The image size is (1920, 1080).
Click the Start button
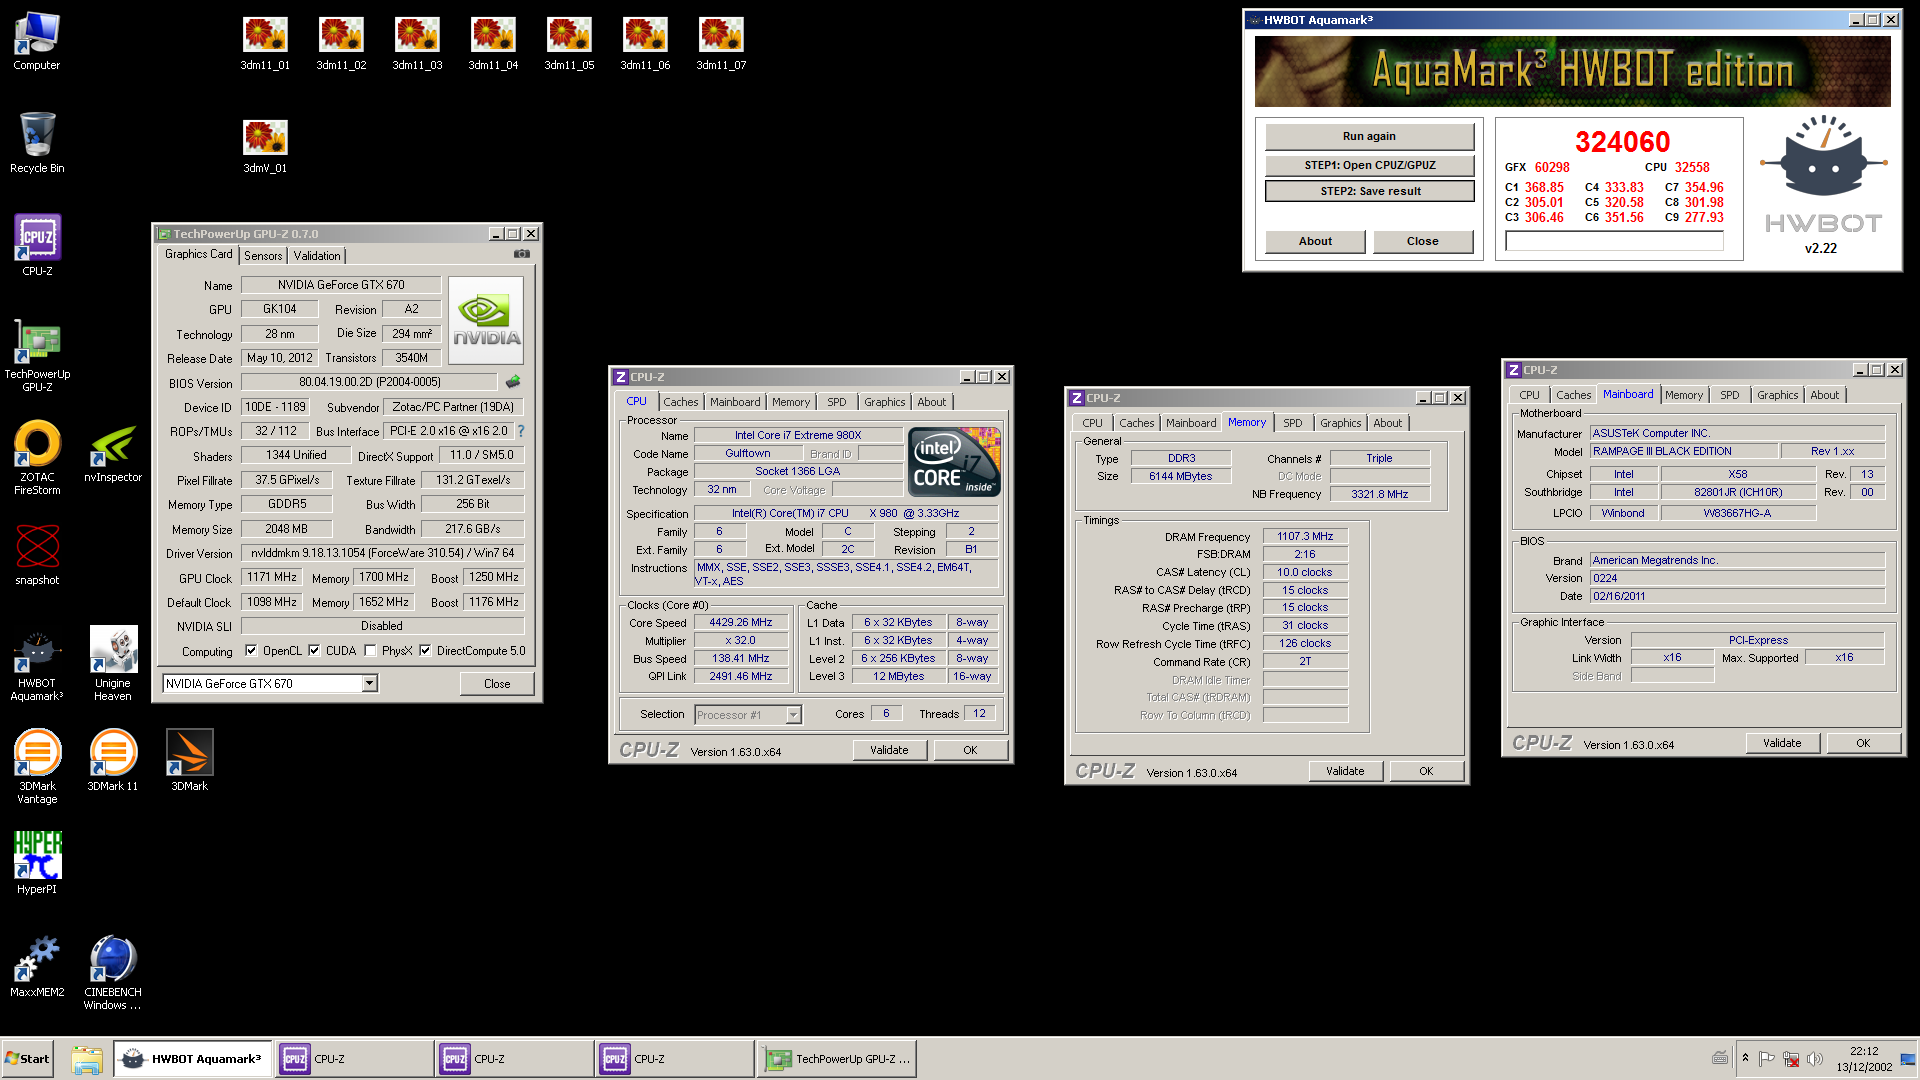[27, 1059]
